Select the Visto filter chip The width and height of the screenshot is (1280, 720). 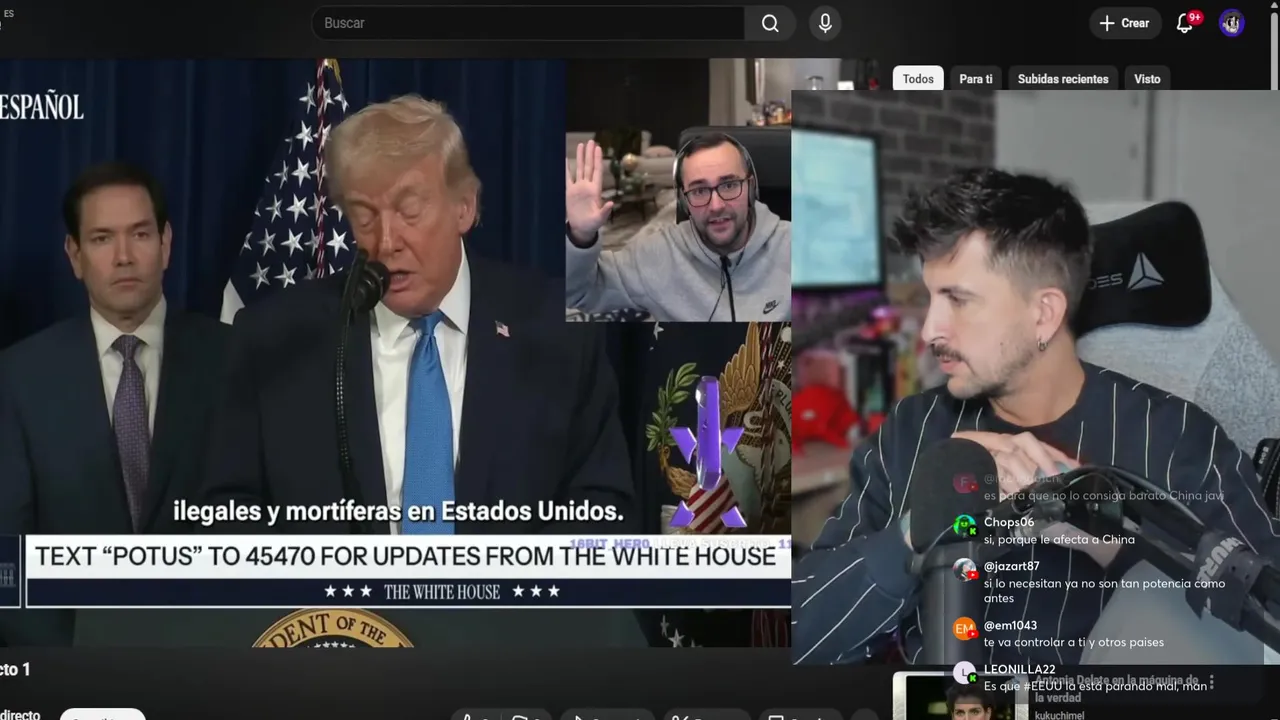coord(1147,79)
